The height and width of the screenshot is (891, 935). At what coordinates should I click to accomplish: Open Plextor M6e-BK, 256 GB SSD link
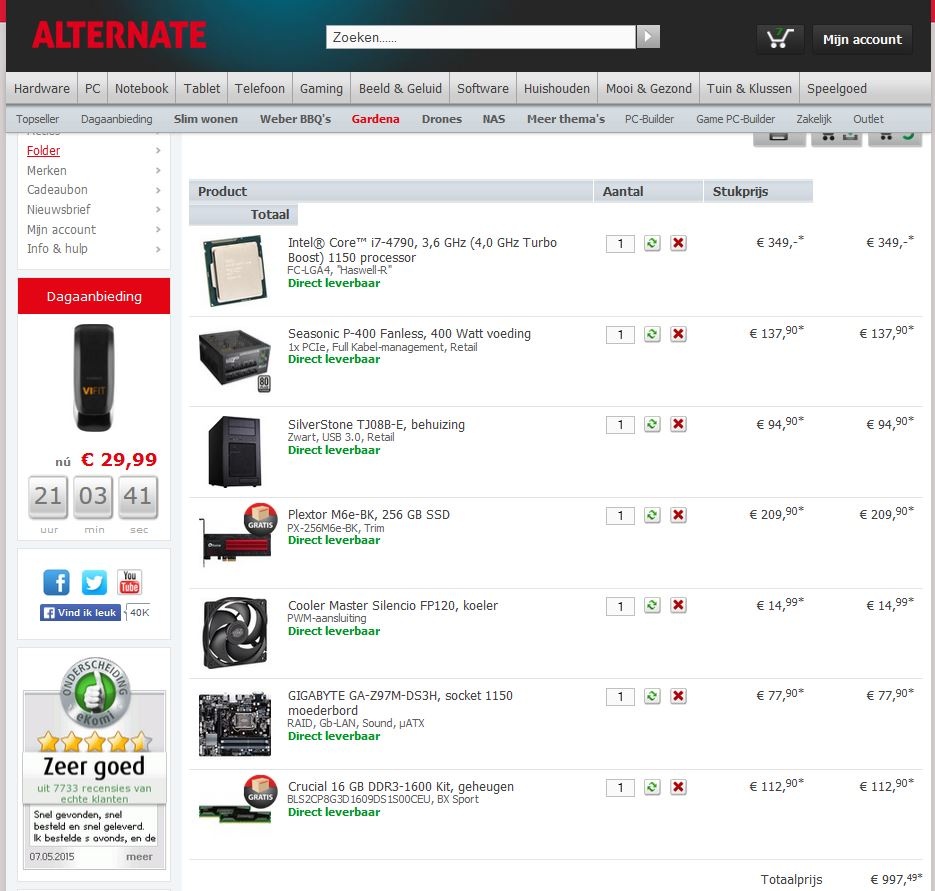[x=369, y=515]
